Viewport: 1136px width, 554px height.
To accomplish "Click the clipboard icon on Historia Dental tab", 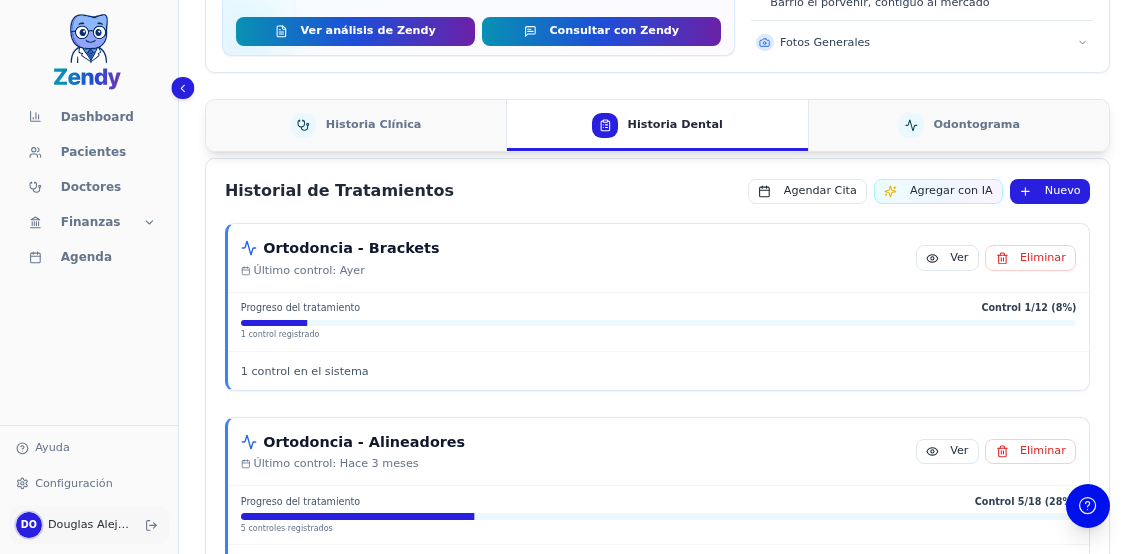I will [x=605, y=125].
